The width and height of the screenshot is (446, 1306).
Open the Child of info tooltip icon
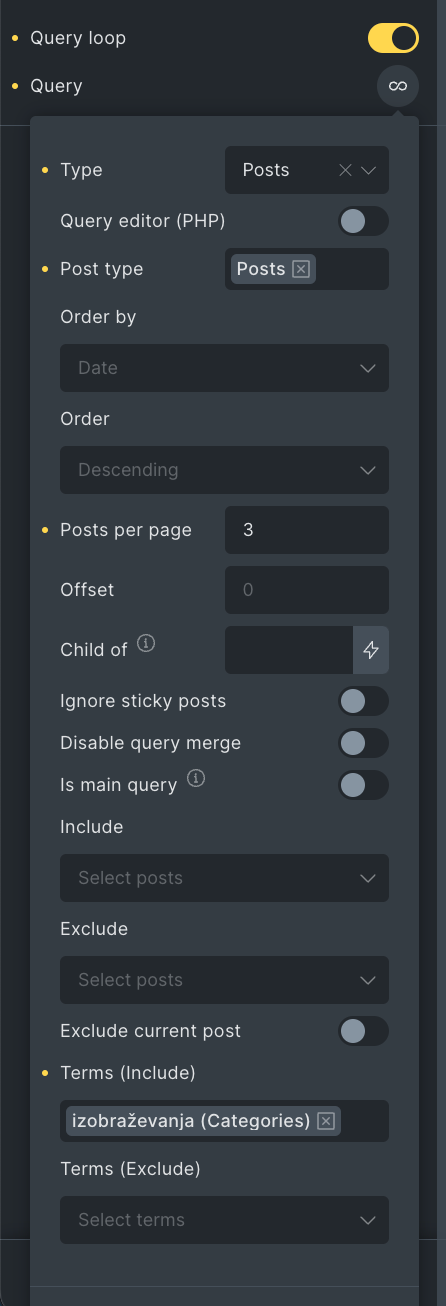click(146, 643)
